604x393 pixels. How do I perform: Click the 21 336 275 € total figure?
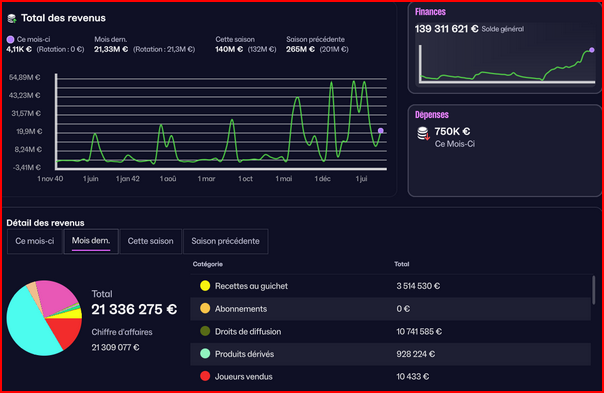[x=134, y=309]
